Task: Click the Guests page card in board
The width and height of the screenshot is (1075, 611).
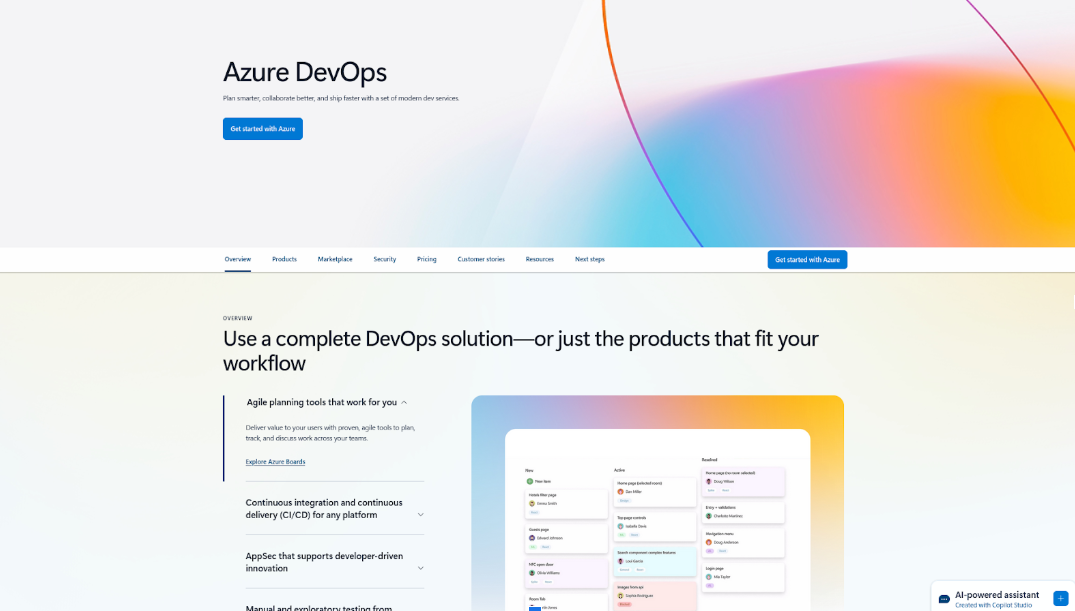Action: (x=566, y=538)
